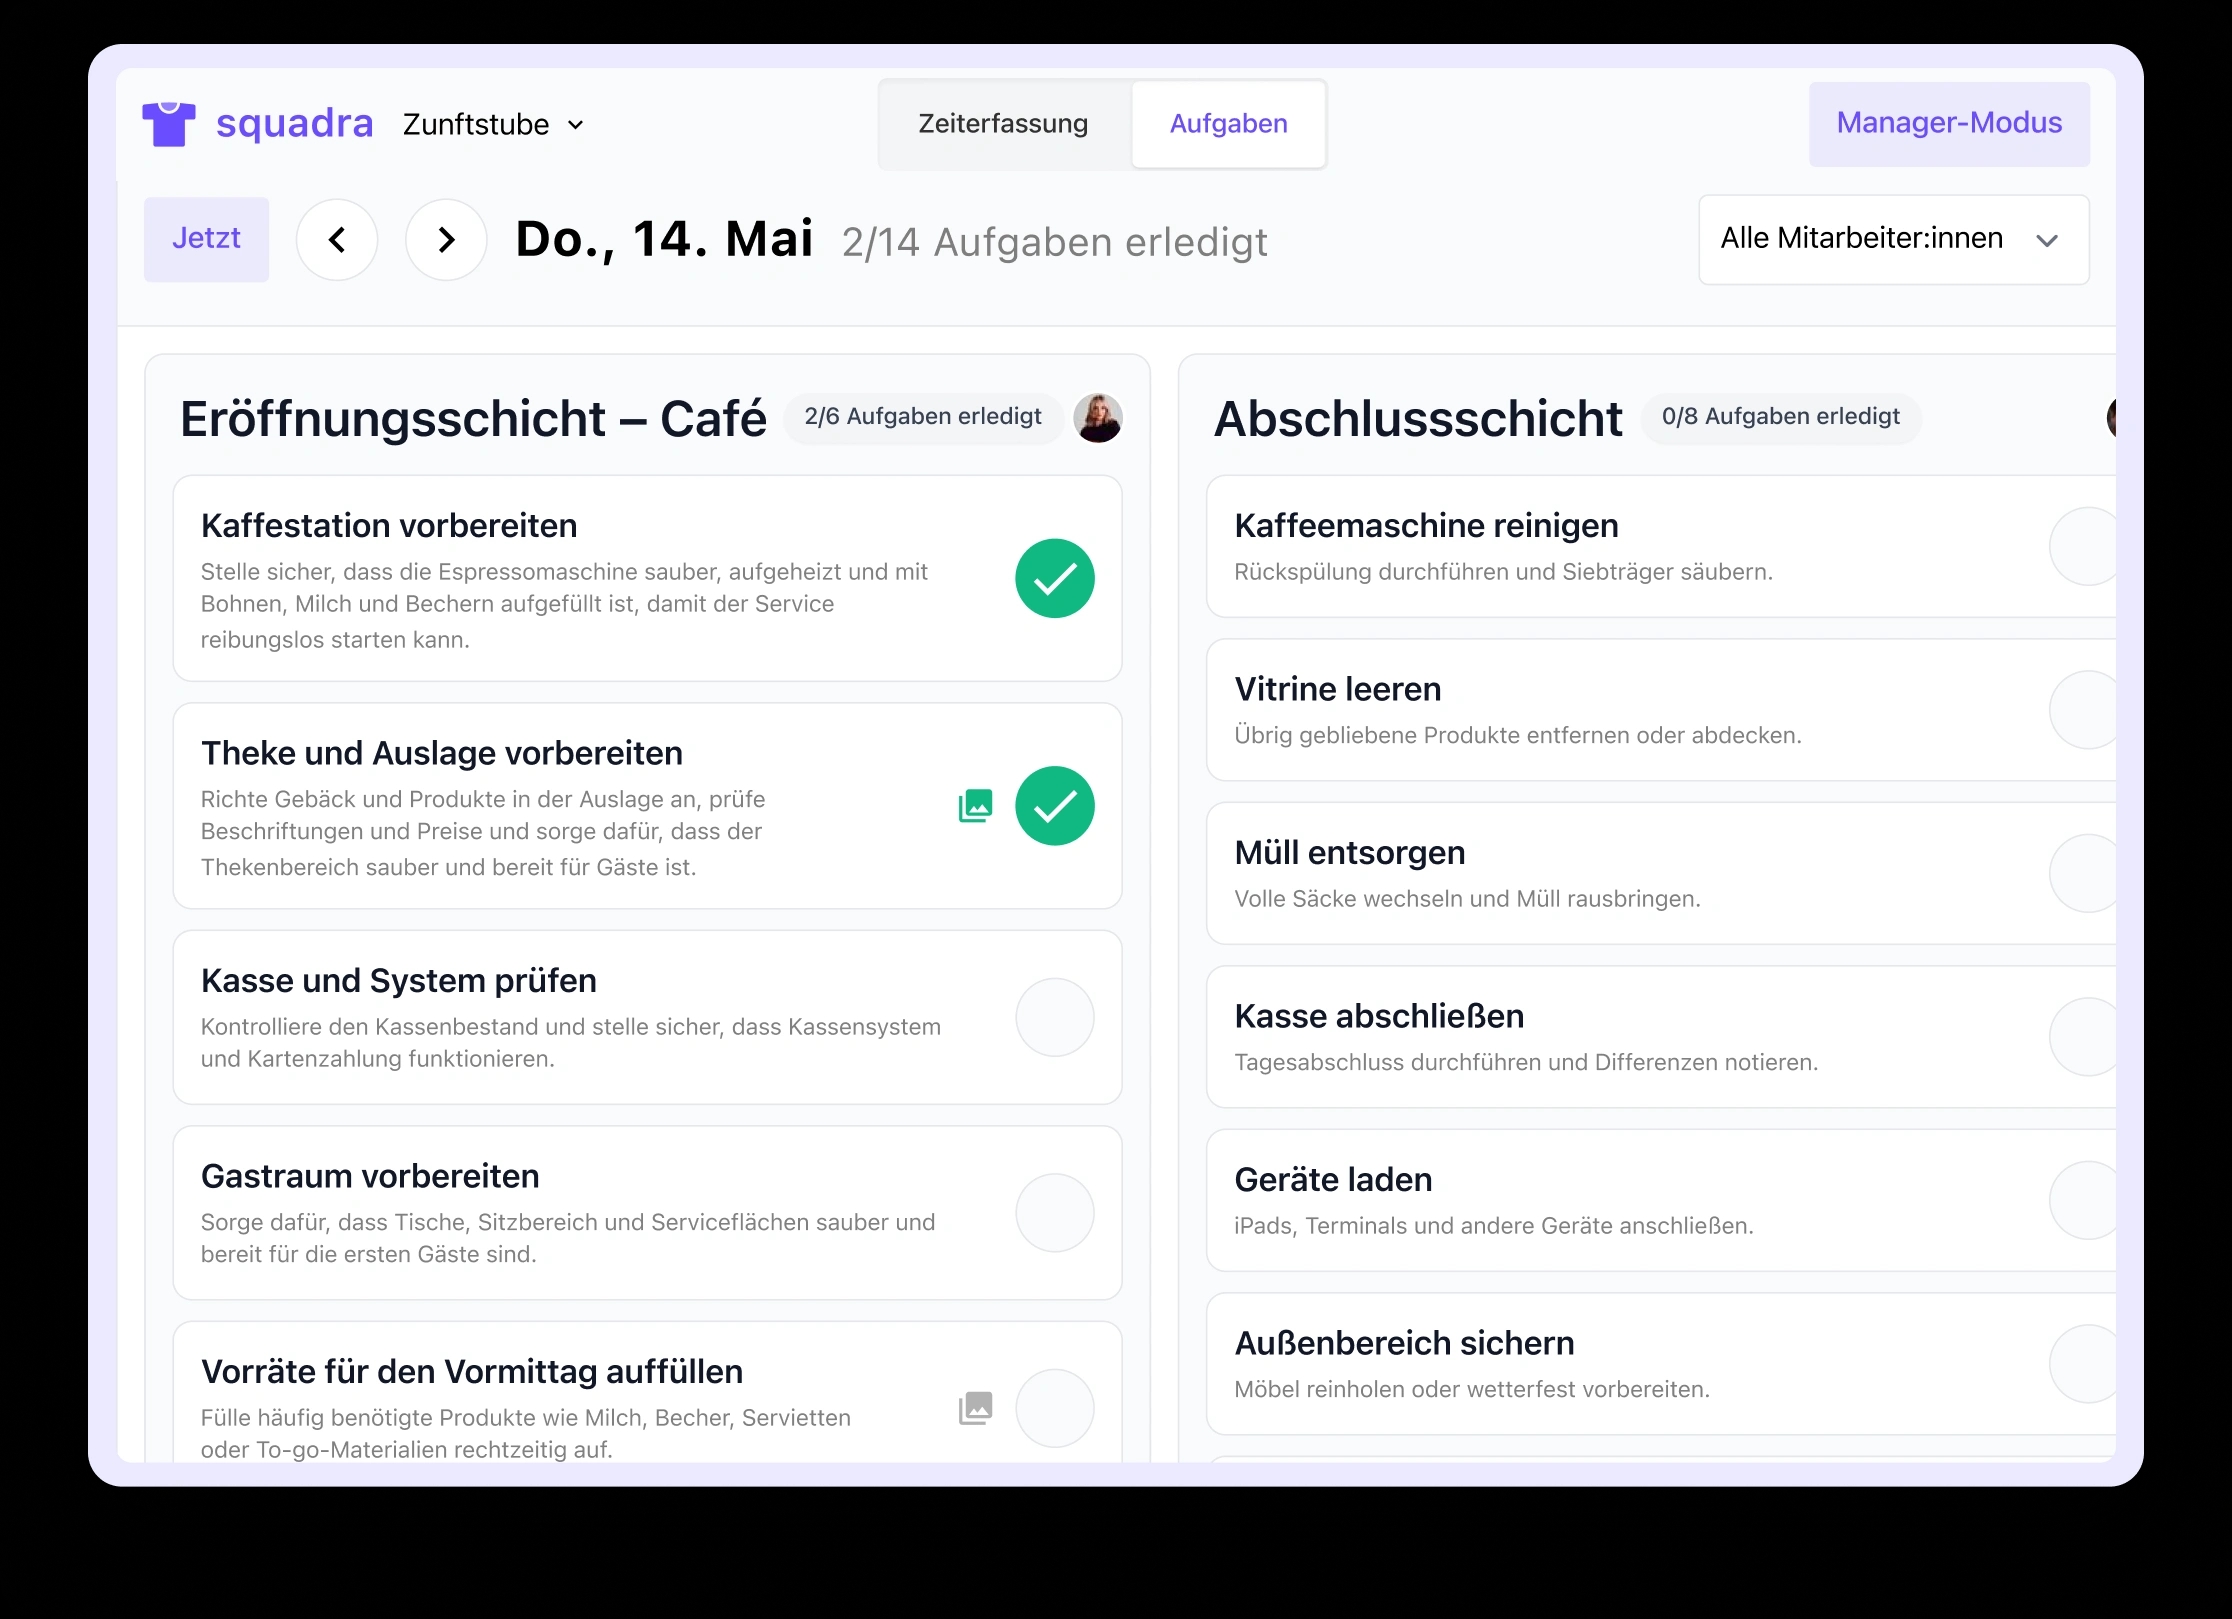Click the squadra brand name
2232x1619 pixels.
[x=294, y=124]
